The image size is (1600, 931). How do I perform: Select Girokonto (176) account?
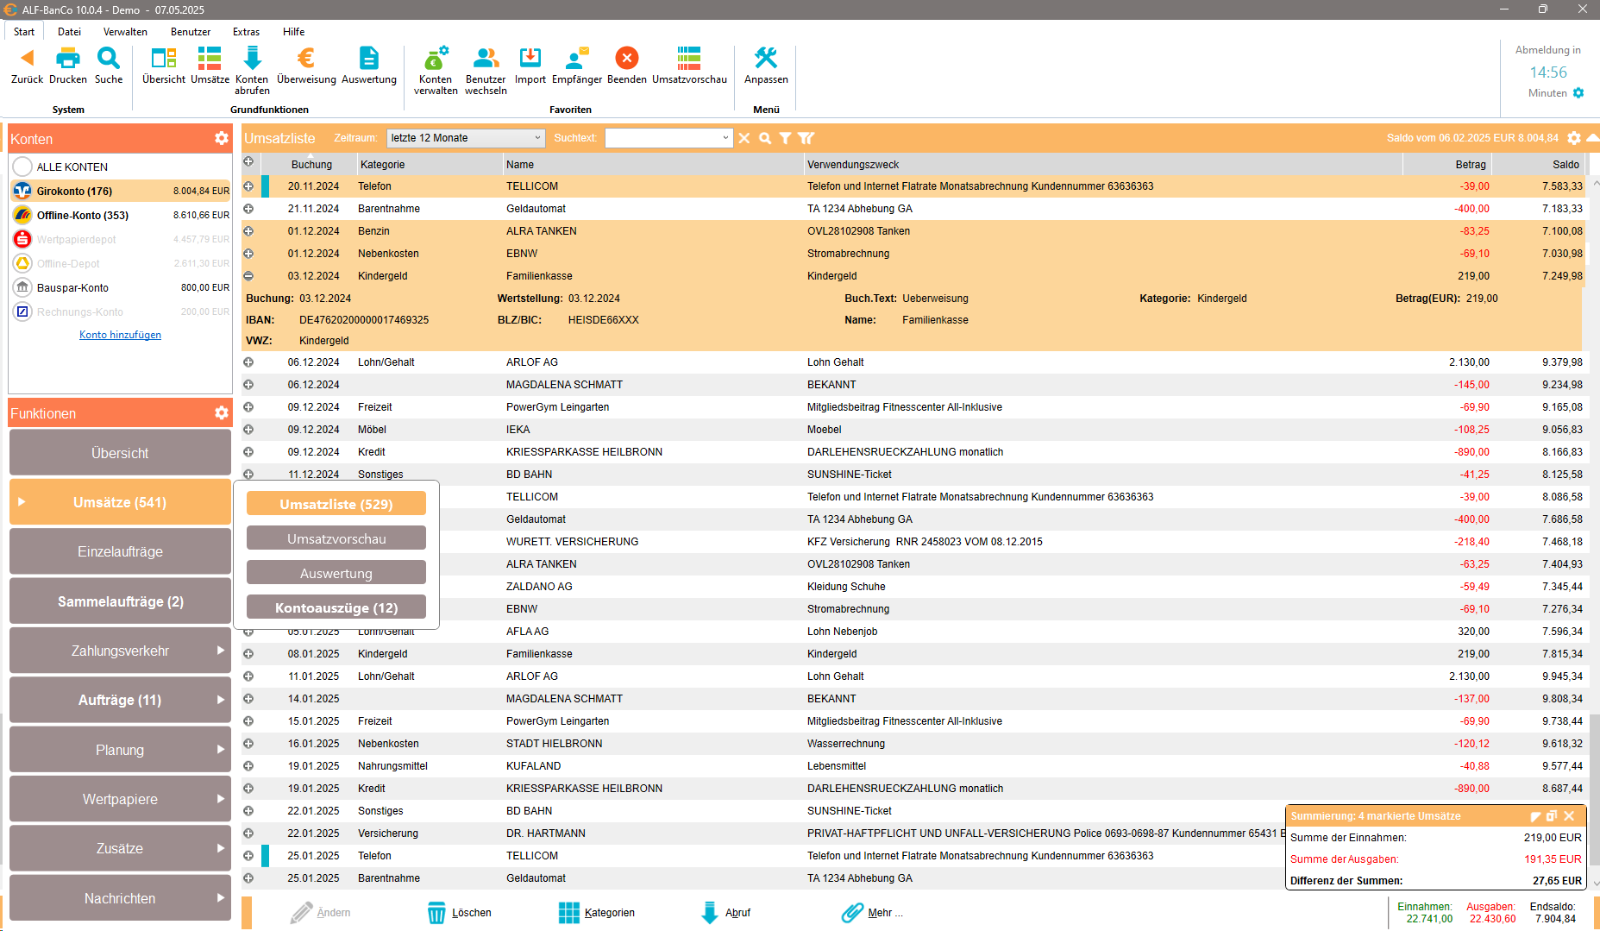[x=121, y=190]
